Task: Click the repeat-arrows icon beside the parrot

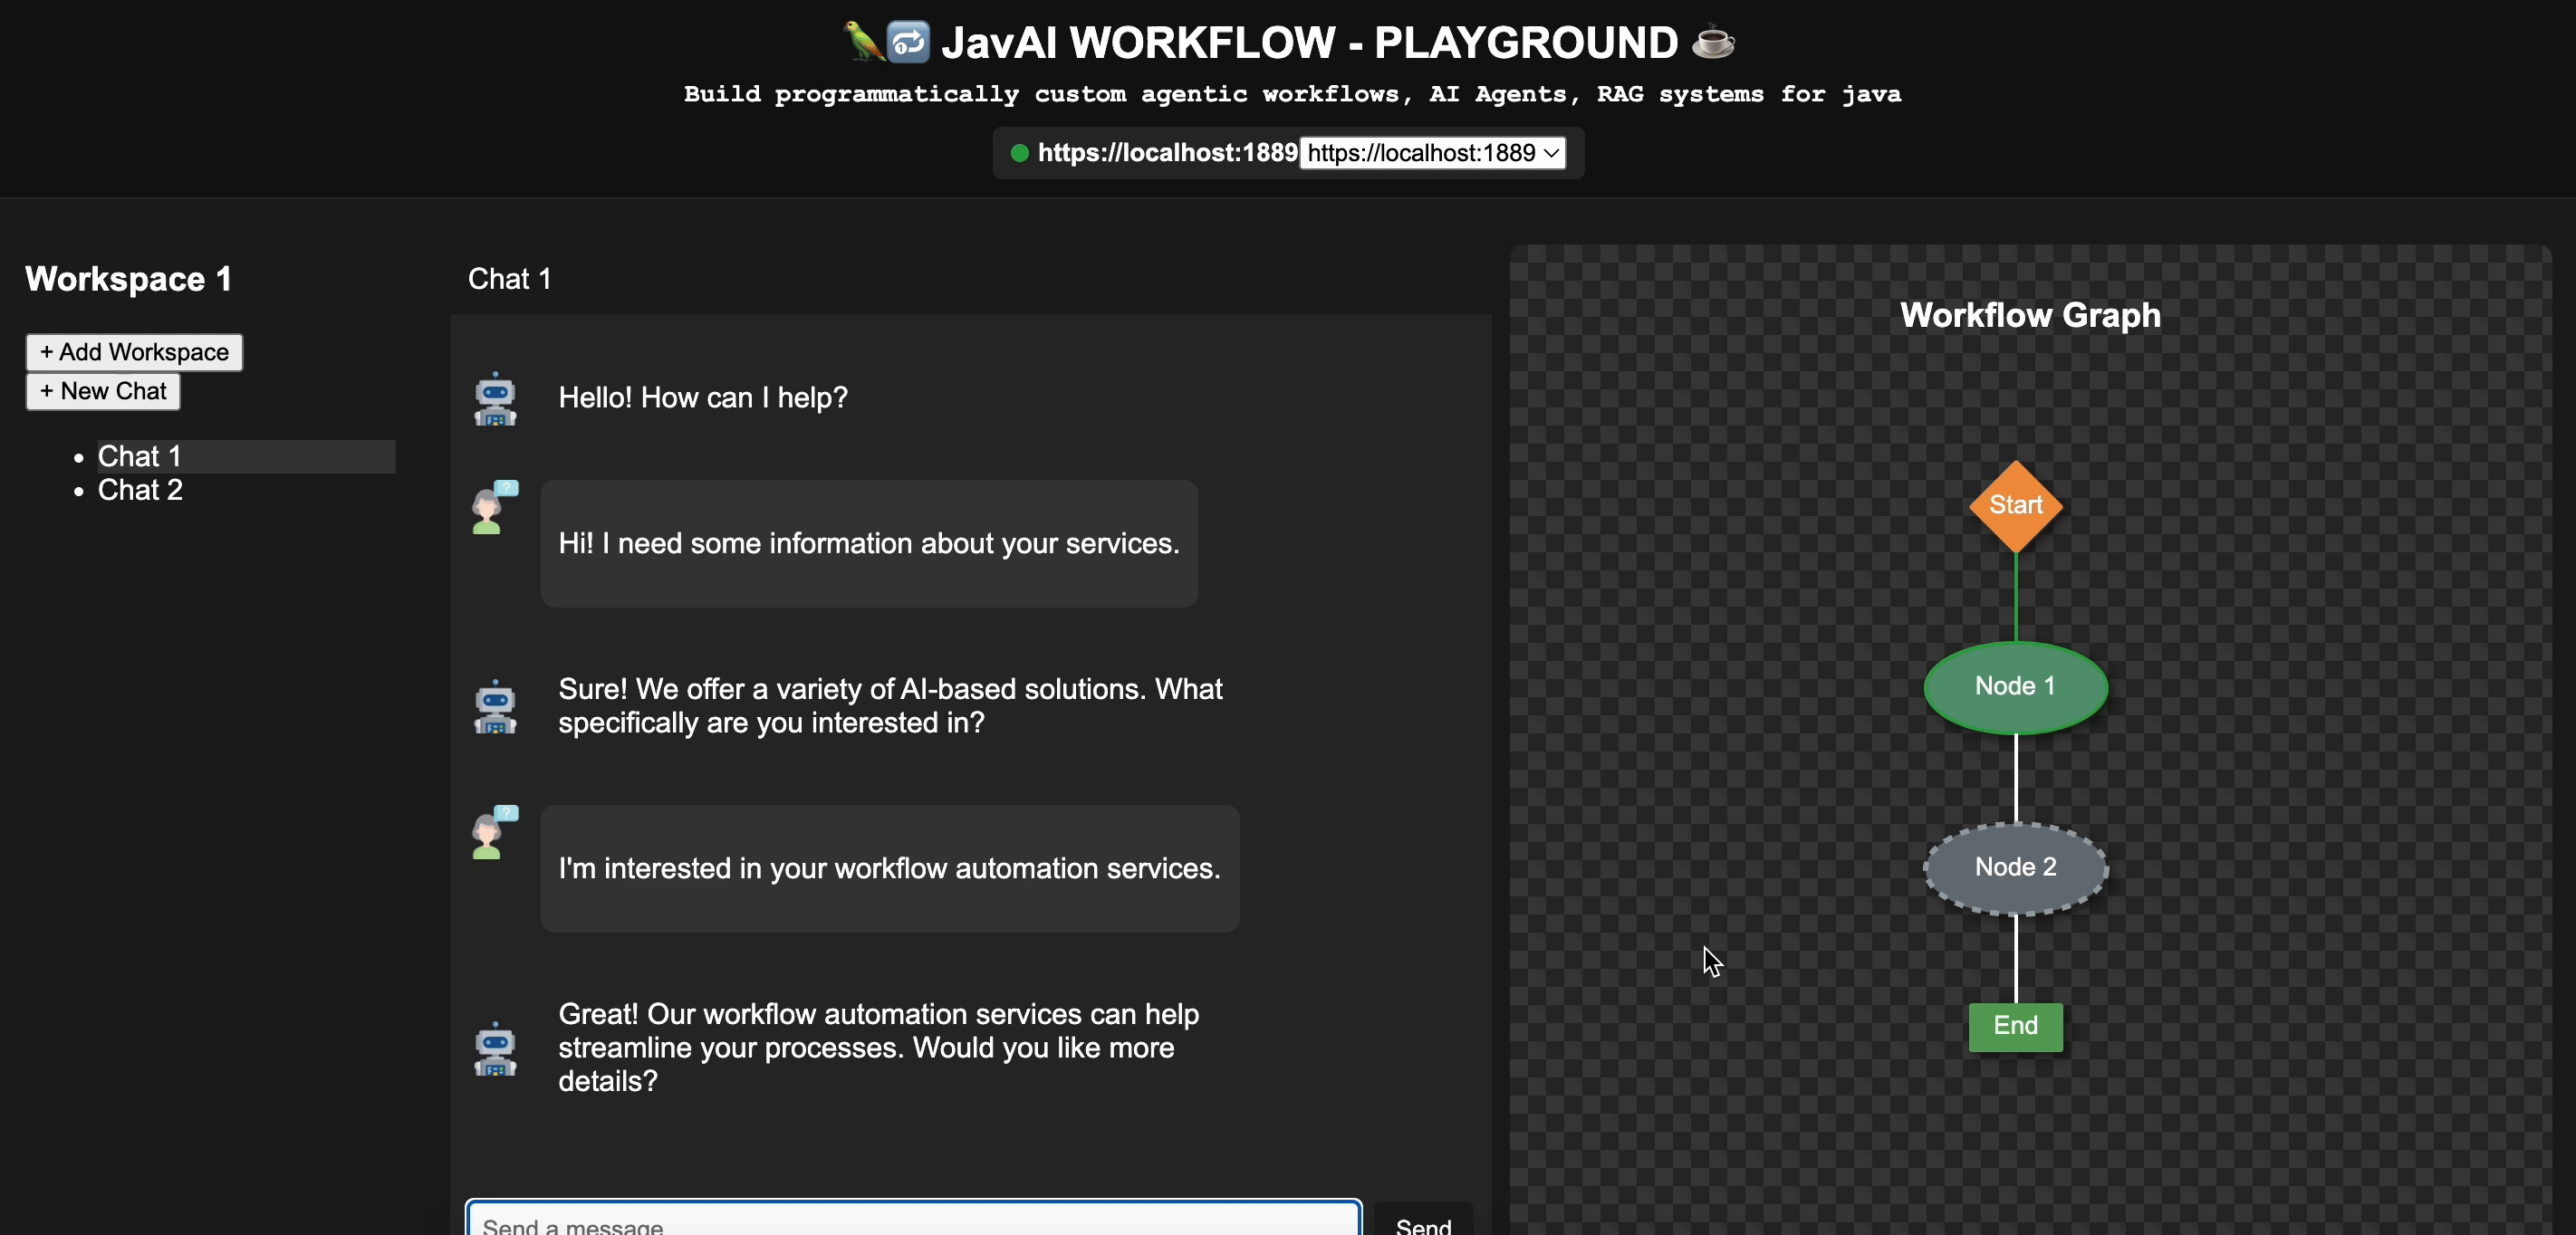Action: pos(908,41)
